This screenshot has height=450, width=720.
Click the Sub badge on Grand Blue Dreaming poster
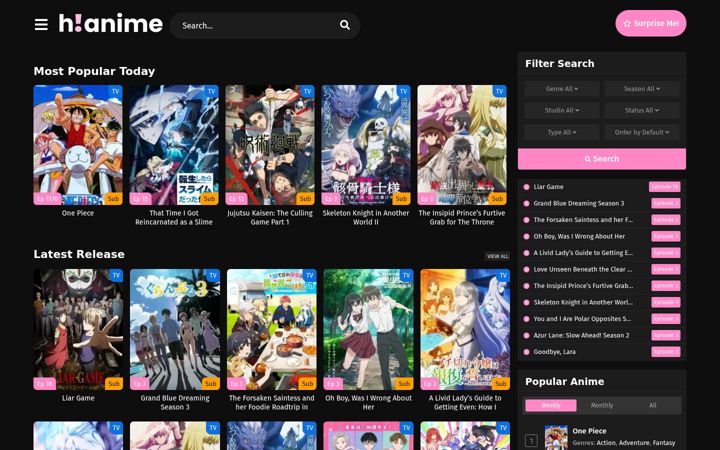tap(211, 383)
